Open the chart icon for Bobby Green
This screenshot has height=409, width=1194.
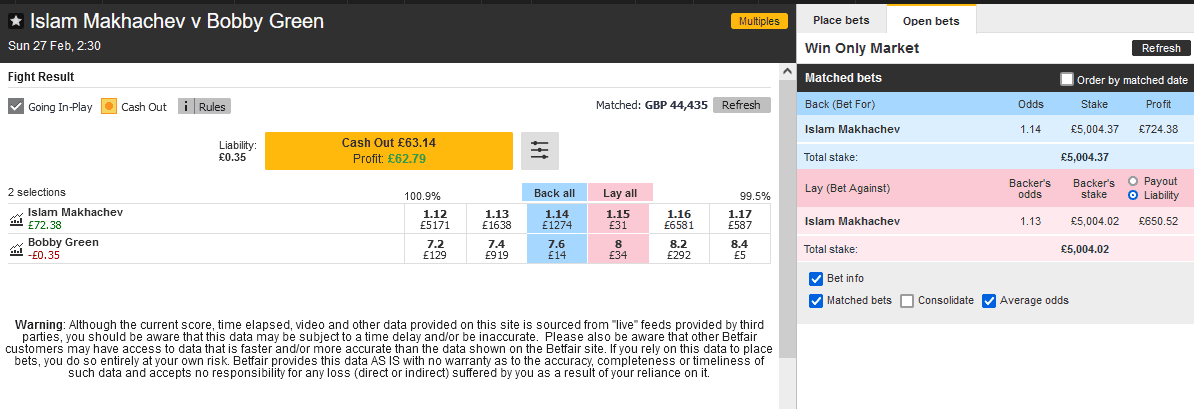click(16, 249)
